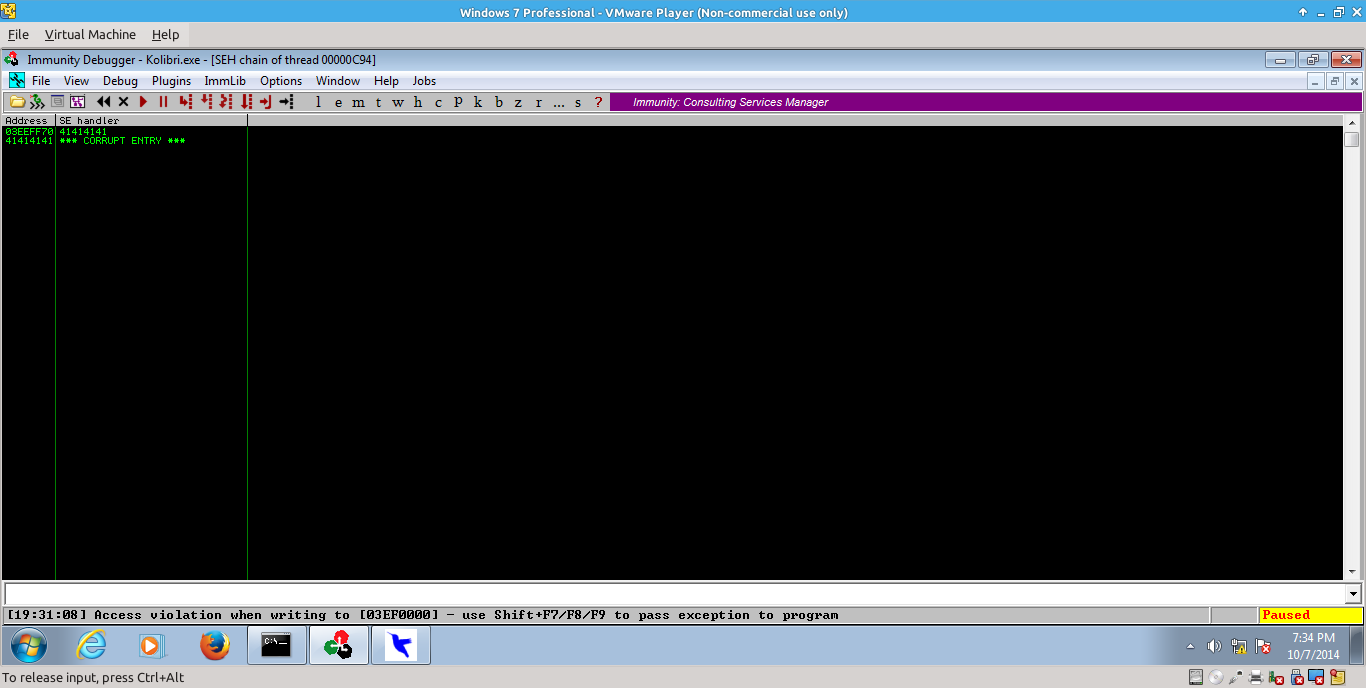The image size is (1366, 688).
Task: Open the ImmLib menu
Action: click(x=225, y=81)
